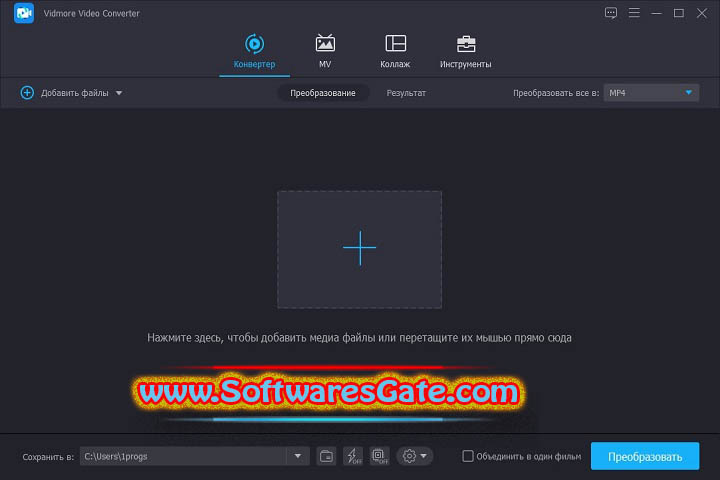Click the Vidmore app logo icon
Viewport: 720px width, 480px height.
coord(24,13)
